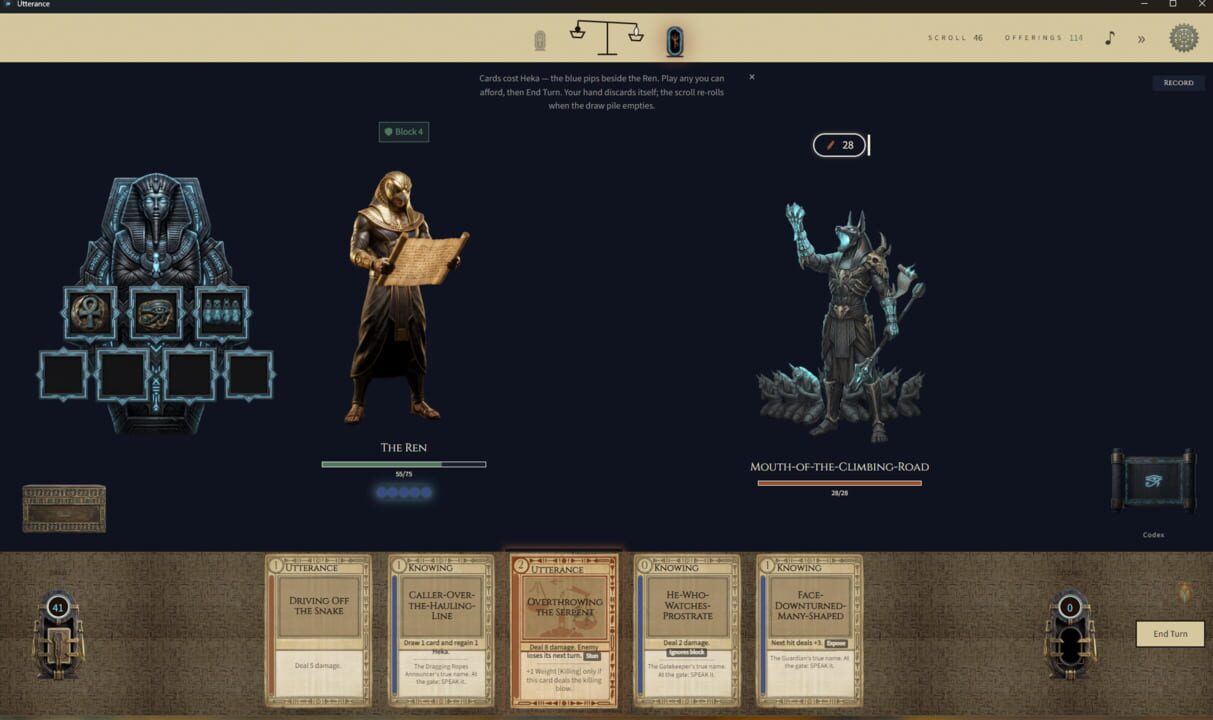Click the enemy's 28/28 health bar
This screenshot has height=720, width=1213.
tap(839, 483)
